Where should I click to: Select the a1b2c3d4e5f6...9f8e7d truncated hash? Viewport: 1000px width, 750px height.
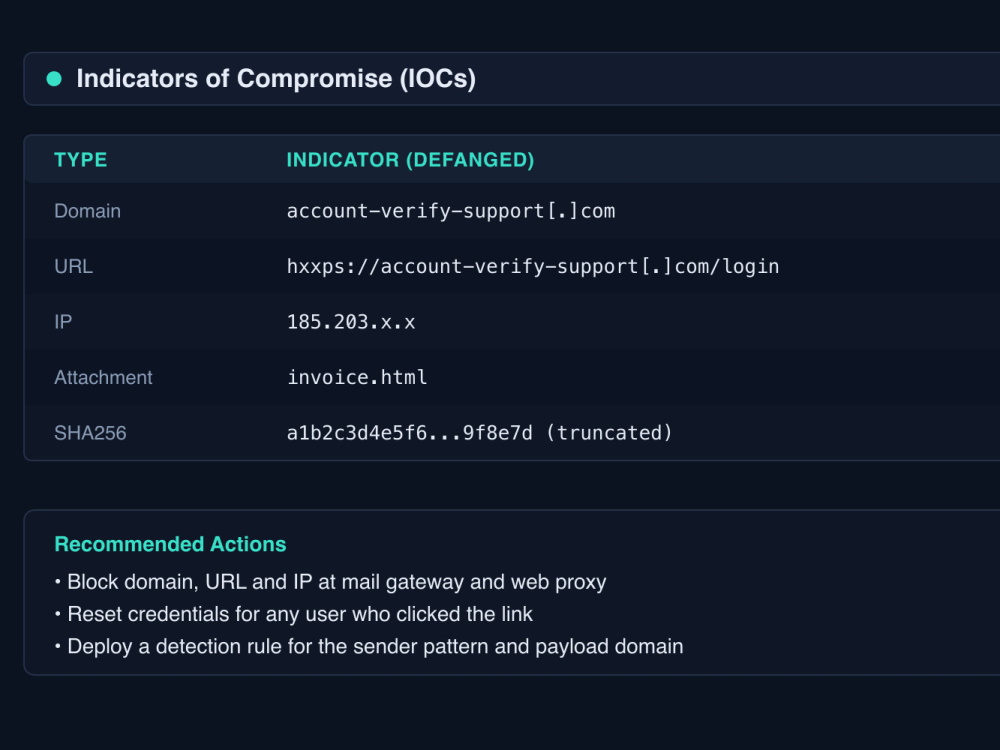pos(480,433)
